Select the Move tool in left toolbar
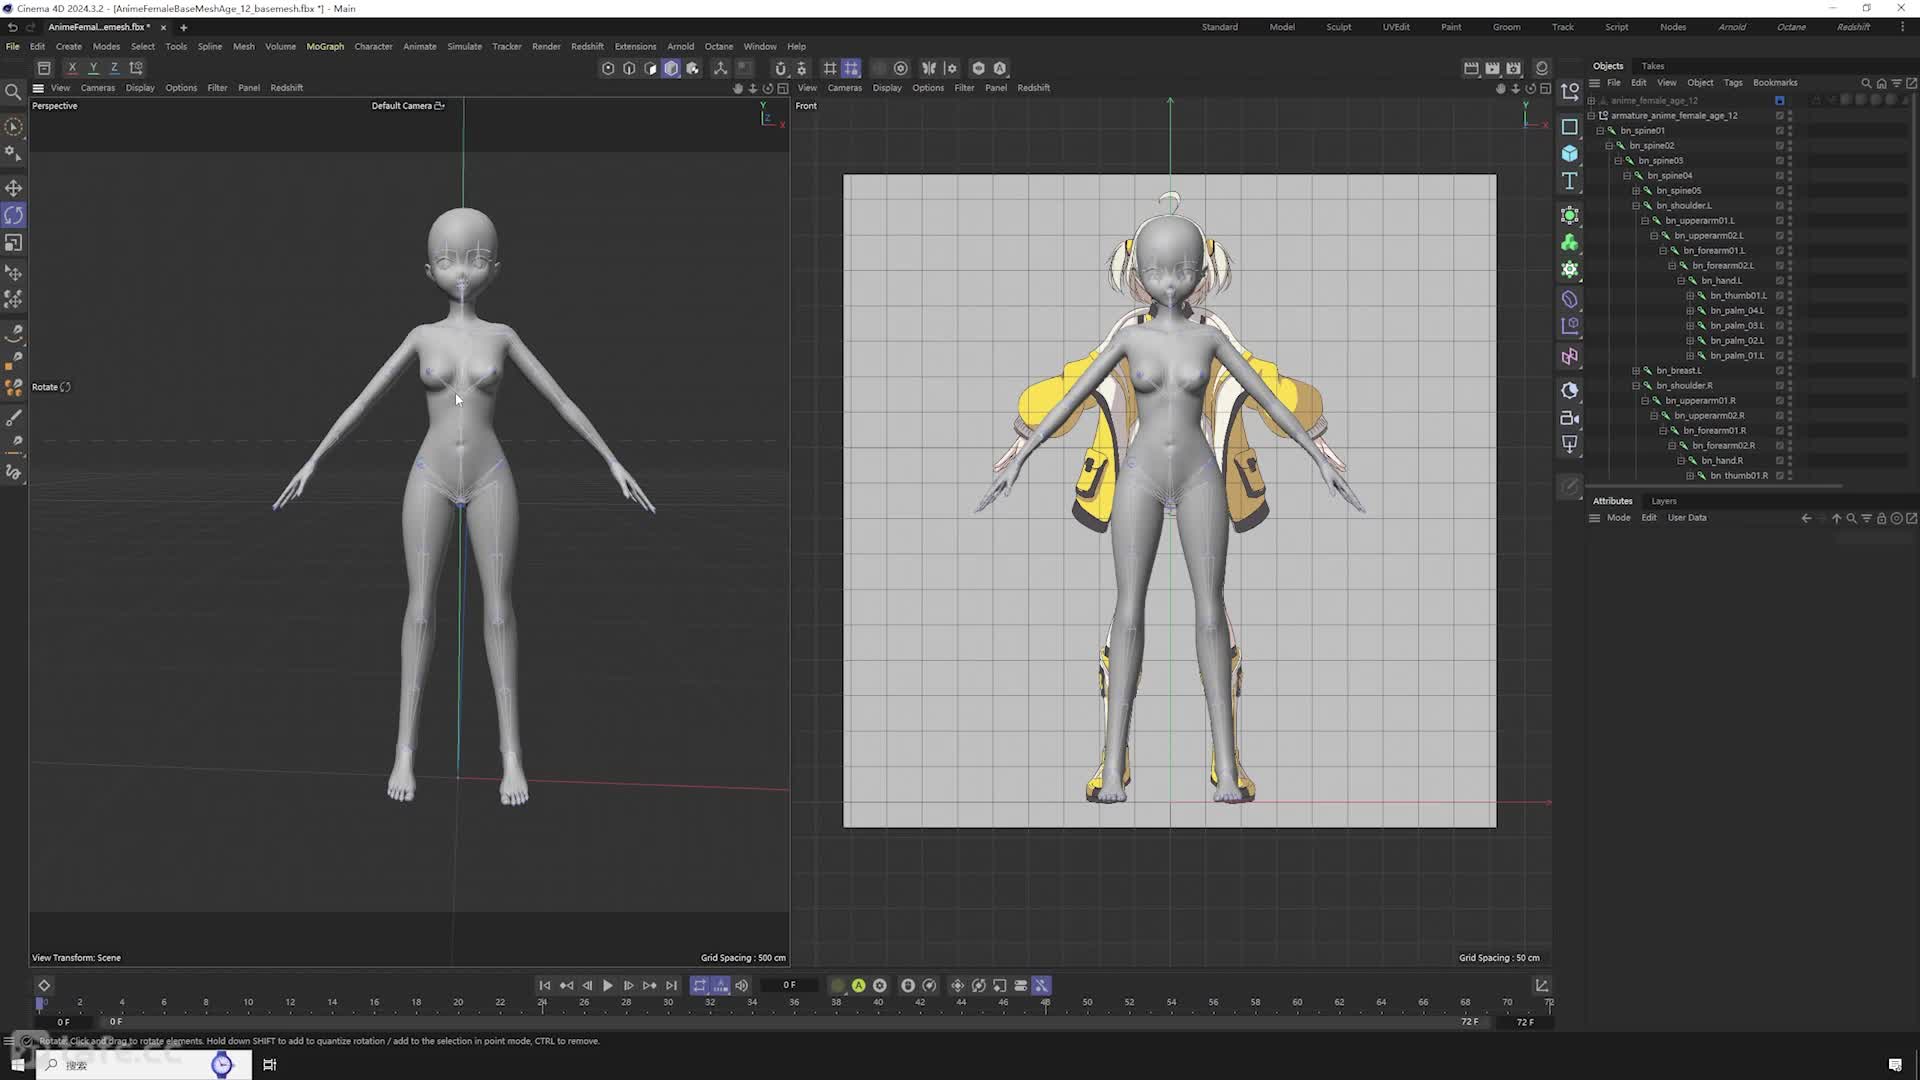The height and width of the screenshot is (1080, 1920). 14,188
